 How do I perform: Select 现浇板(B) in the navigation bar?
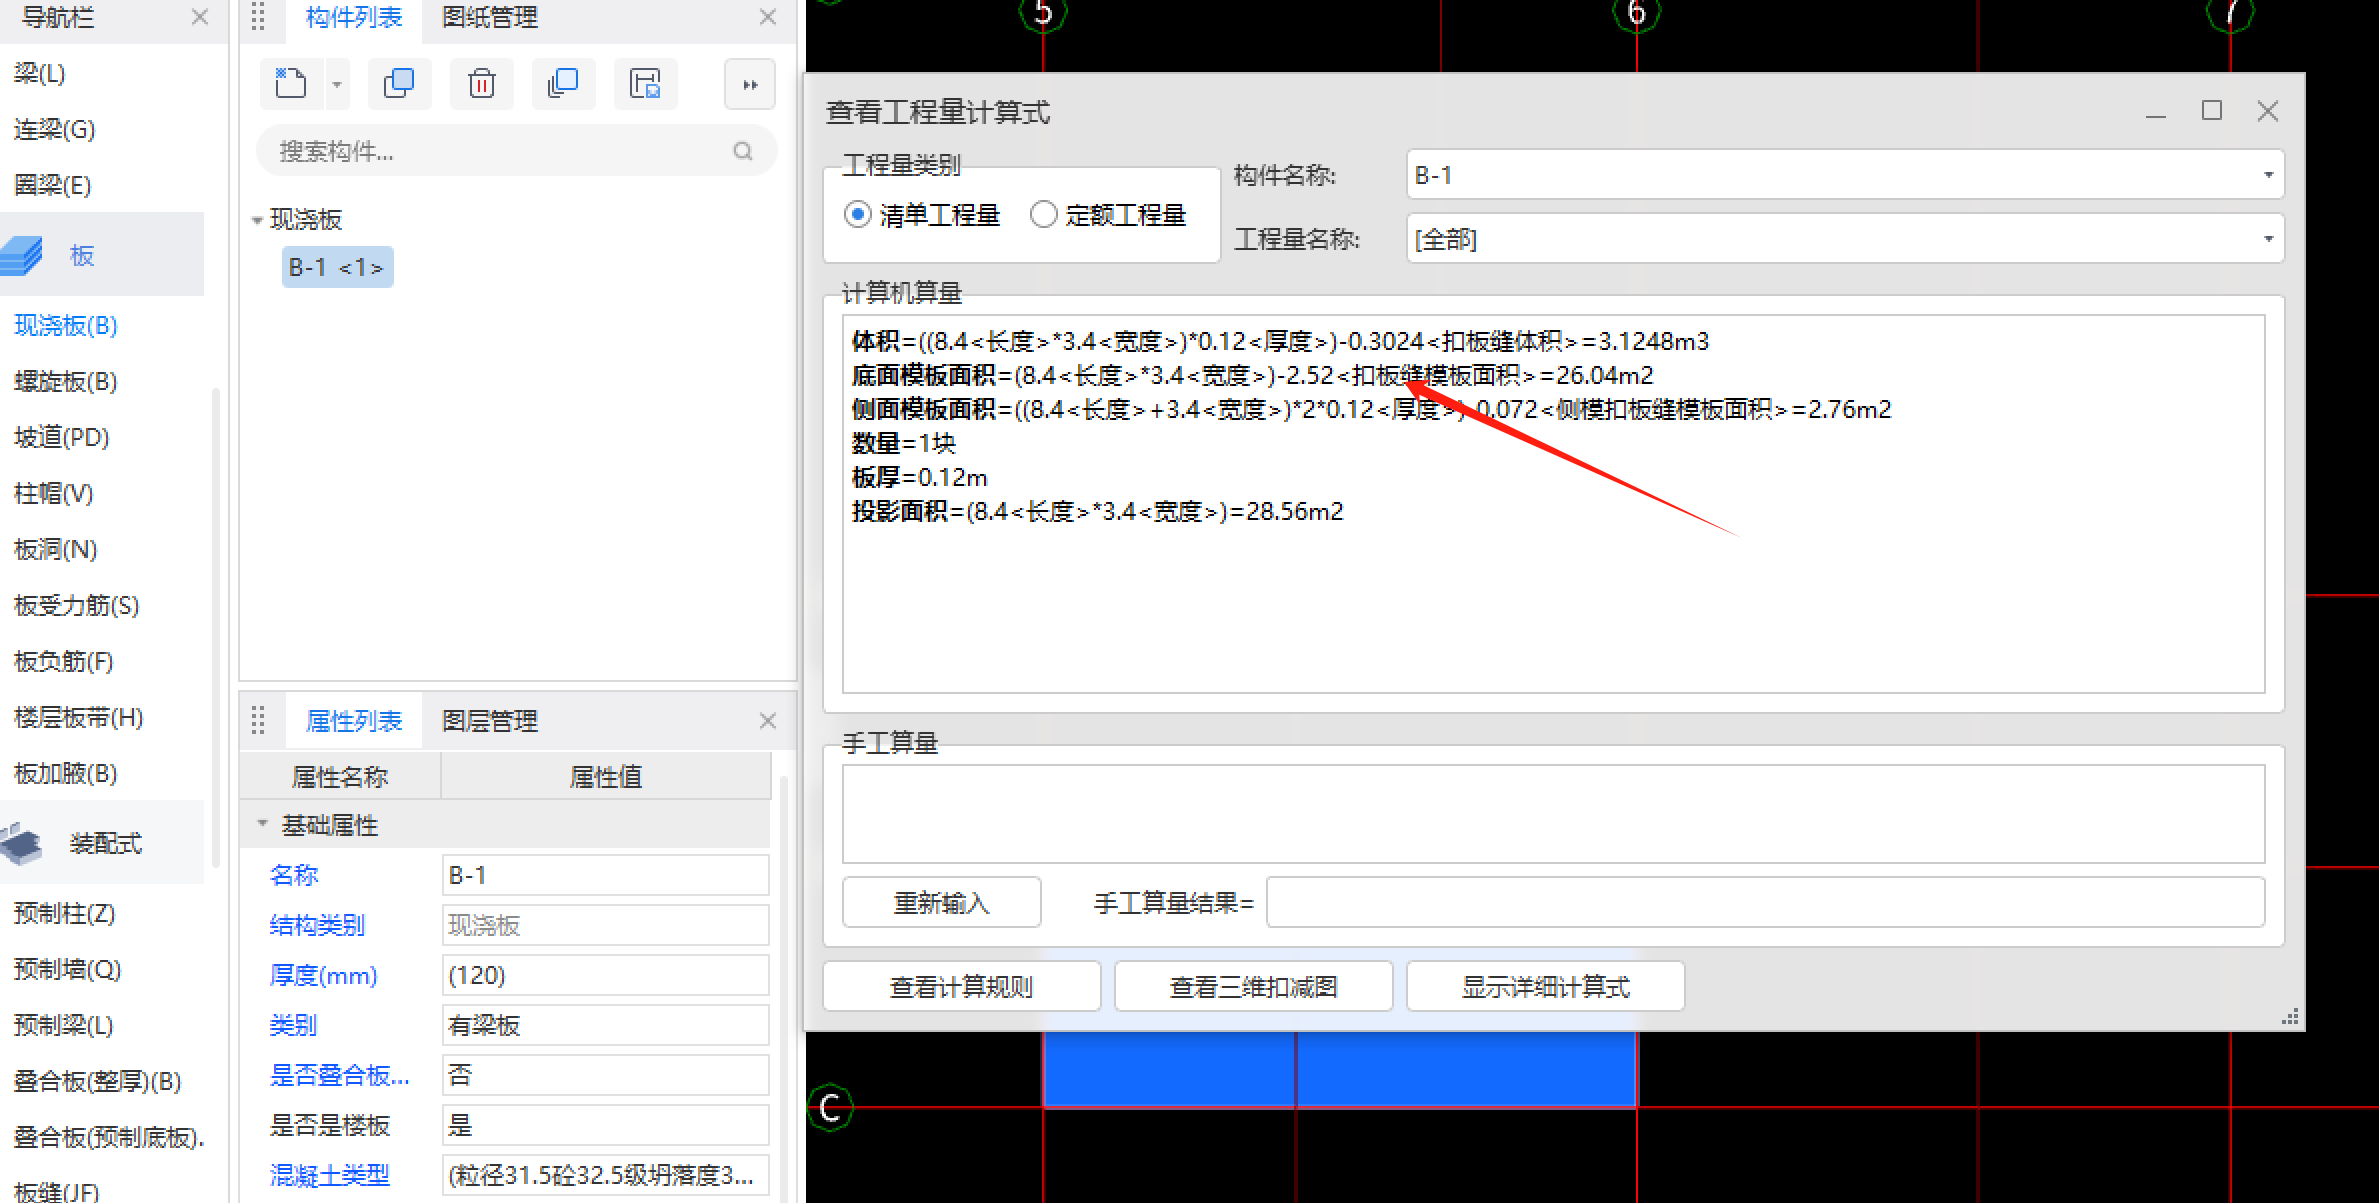66,325
